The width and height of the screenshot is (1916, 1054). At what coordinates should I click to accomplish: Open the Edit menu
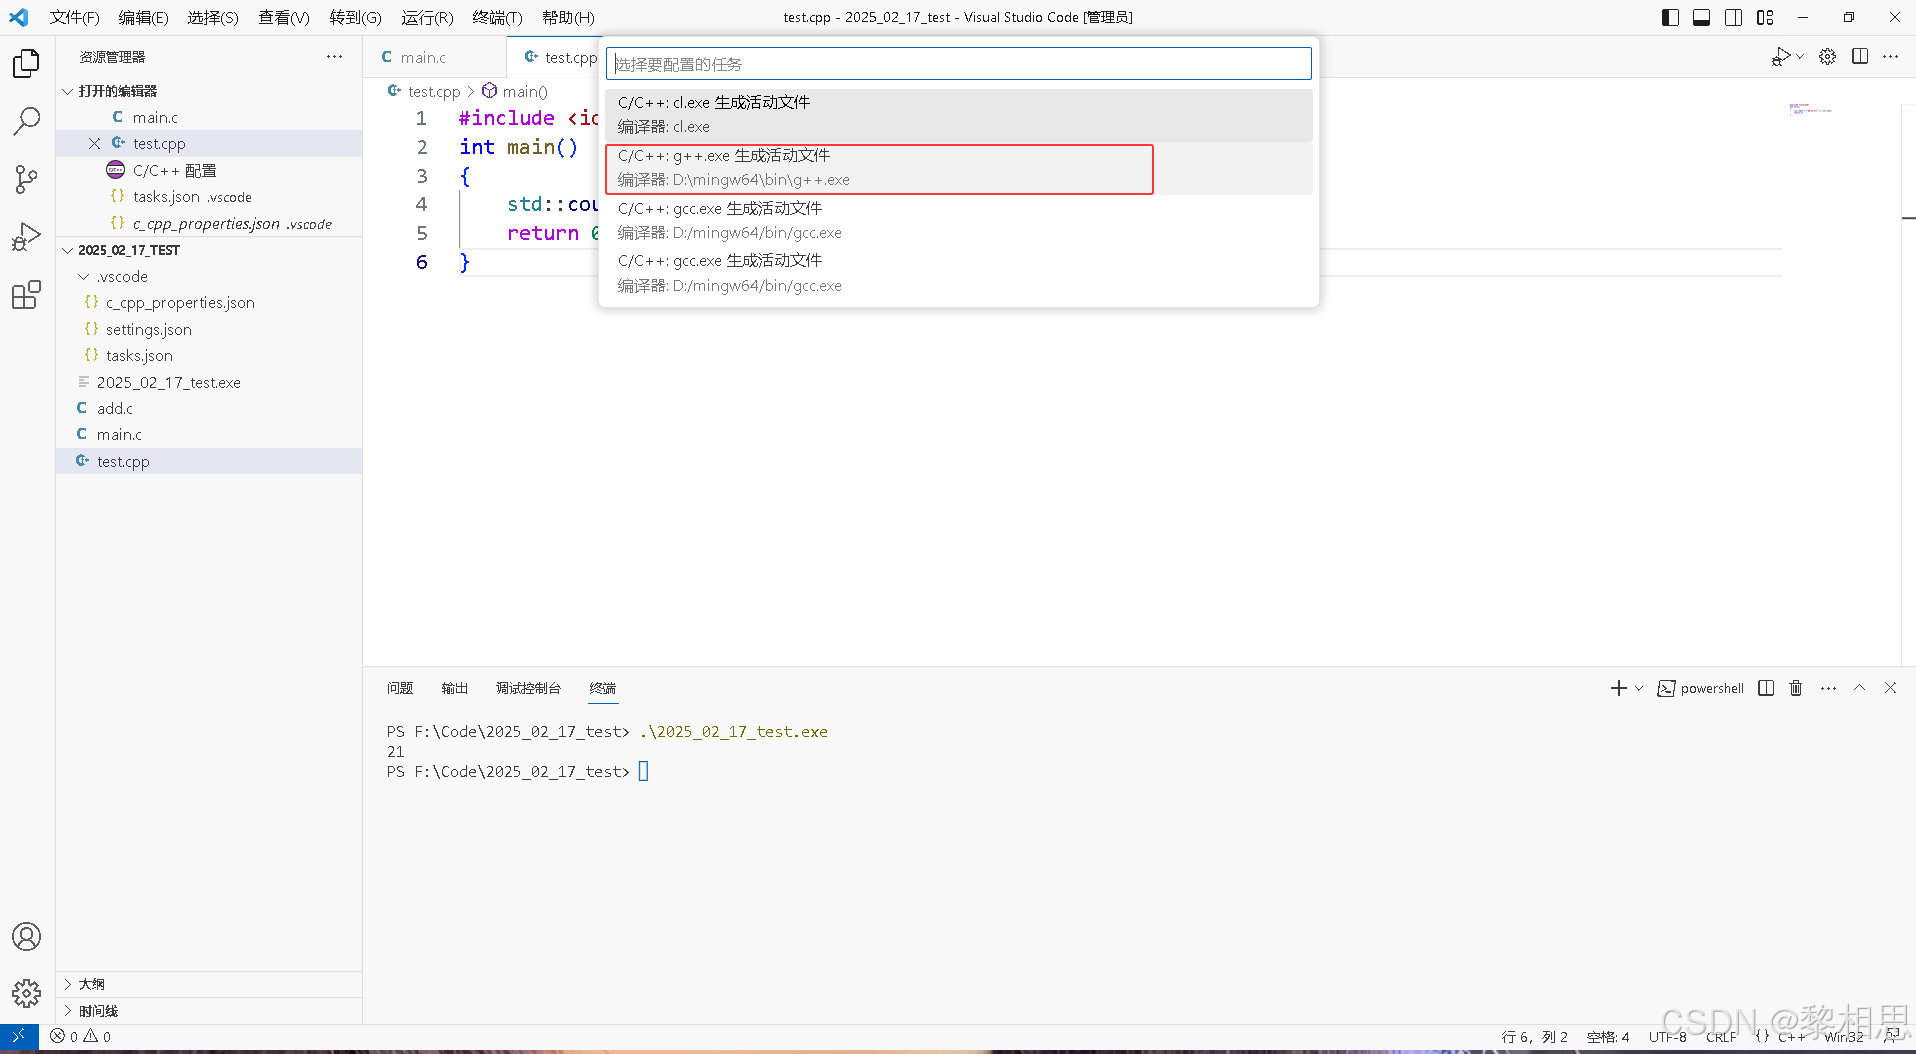(143, 17)
